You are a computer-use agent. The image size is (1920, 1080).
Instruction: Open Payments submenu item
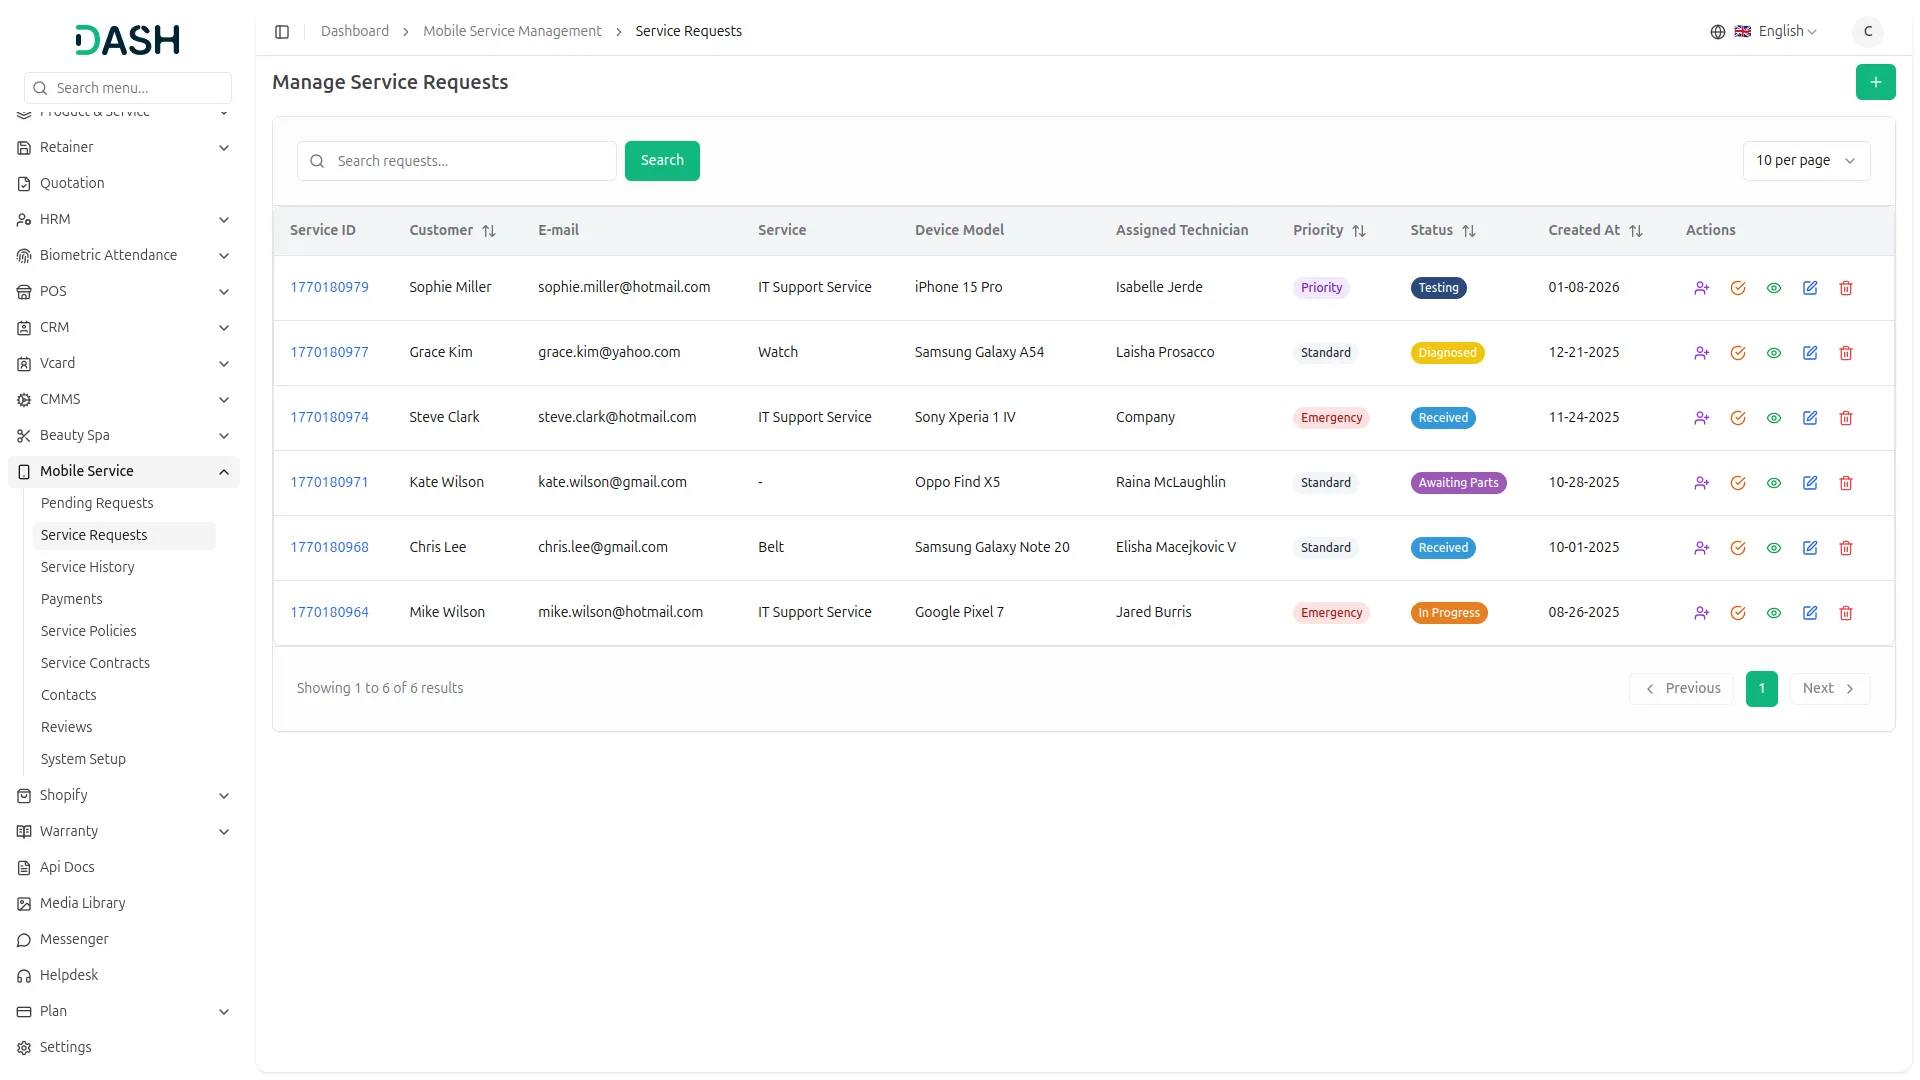tap(124, 600)
